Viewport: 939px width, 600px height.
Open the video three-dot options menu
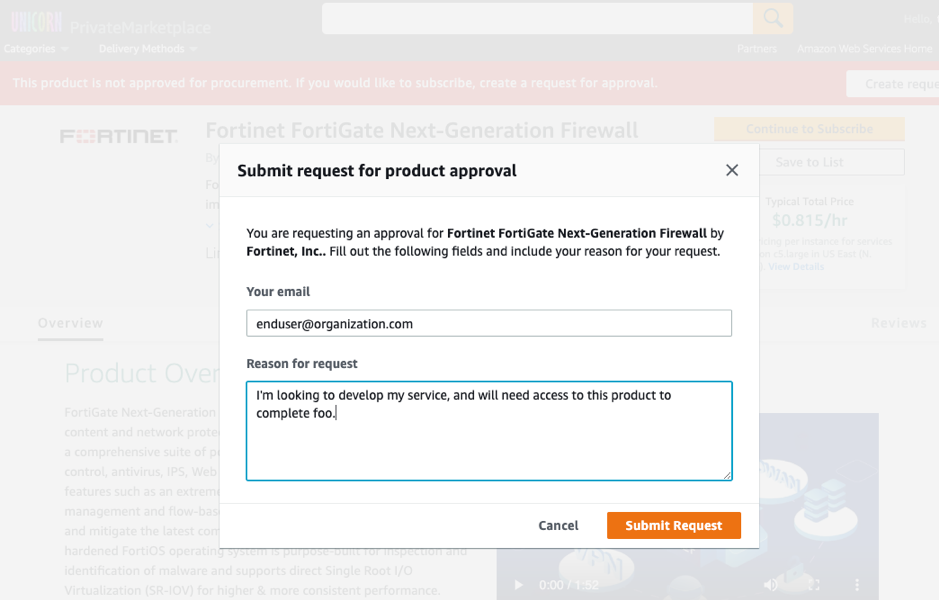(855, 584)
